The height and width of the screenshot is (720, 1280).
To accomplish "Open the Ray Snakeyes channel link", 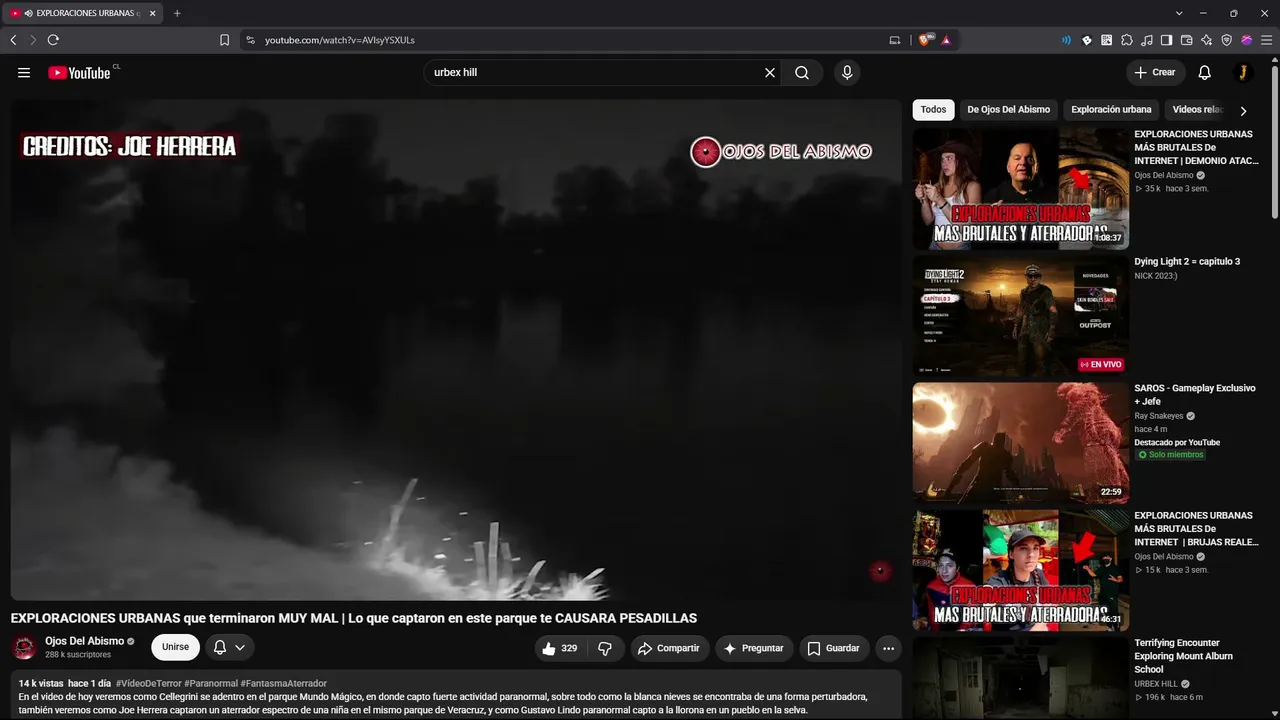I will (1159, 416).
